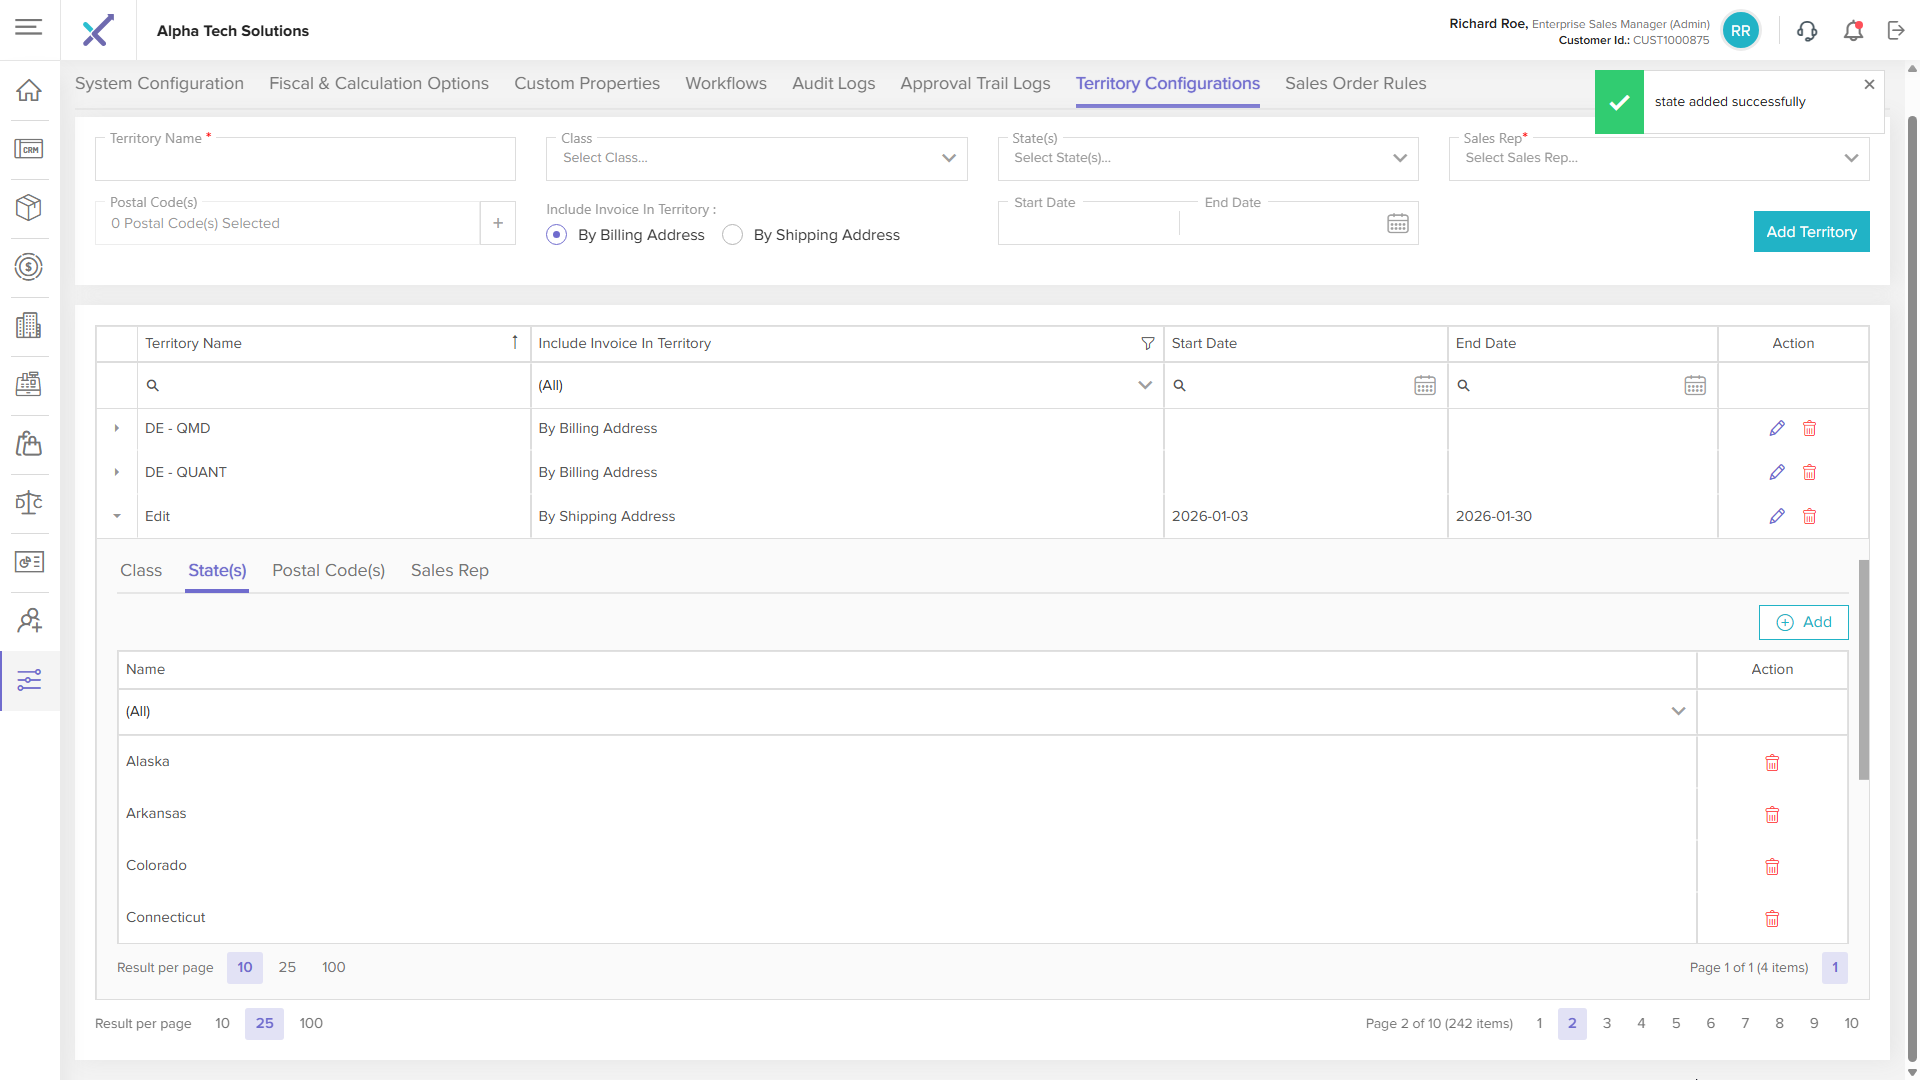Click the notification bell icon
Screen dimensions: 1920x1080
click(1853, 31)
